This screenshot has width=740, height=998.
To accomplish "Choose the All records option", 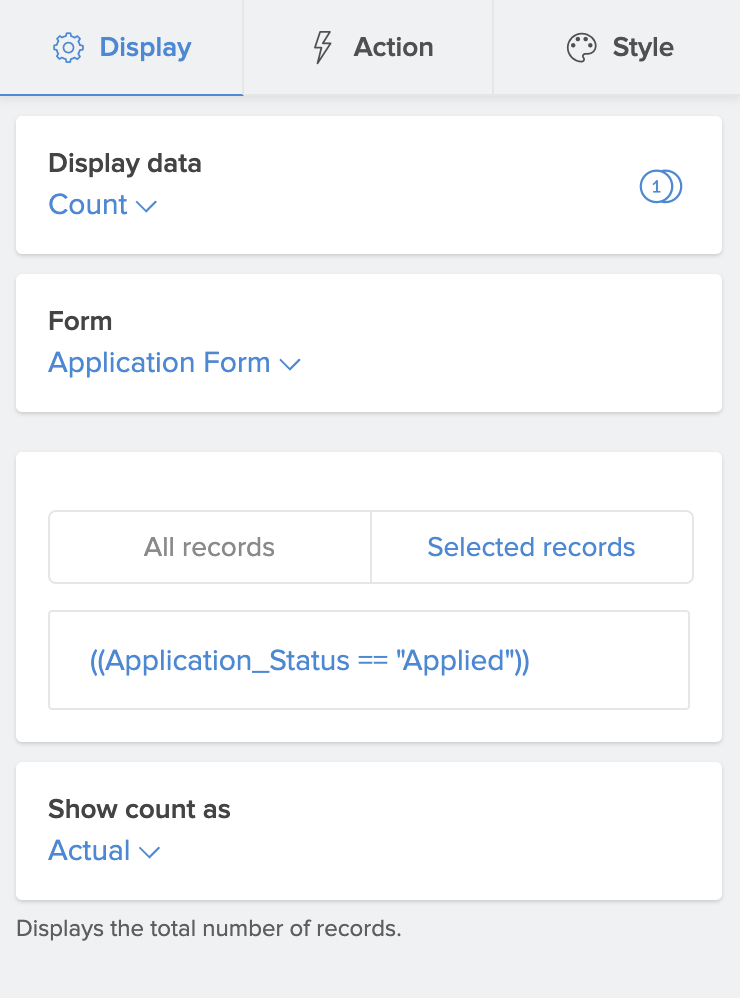I will coord(209,547).
